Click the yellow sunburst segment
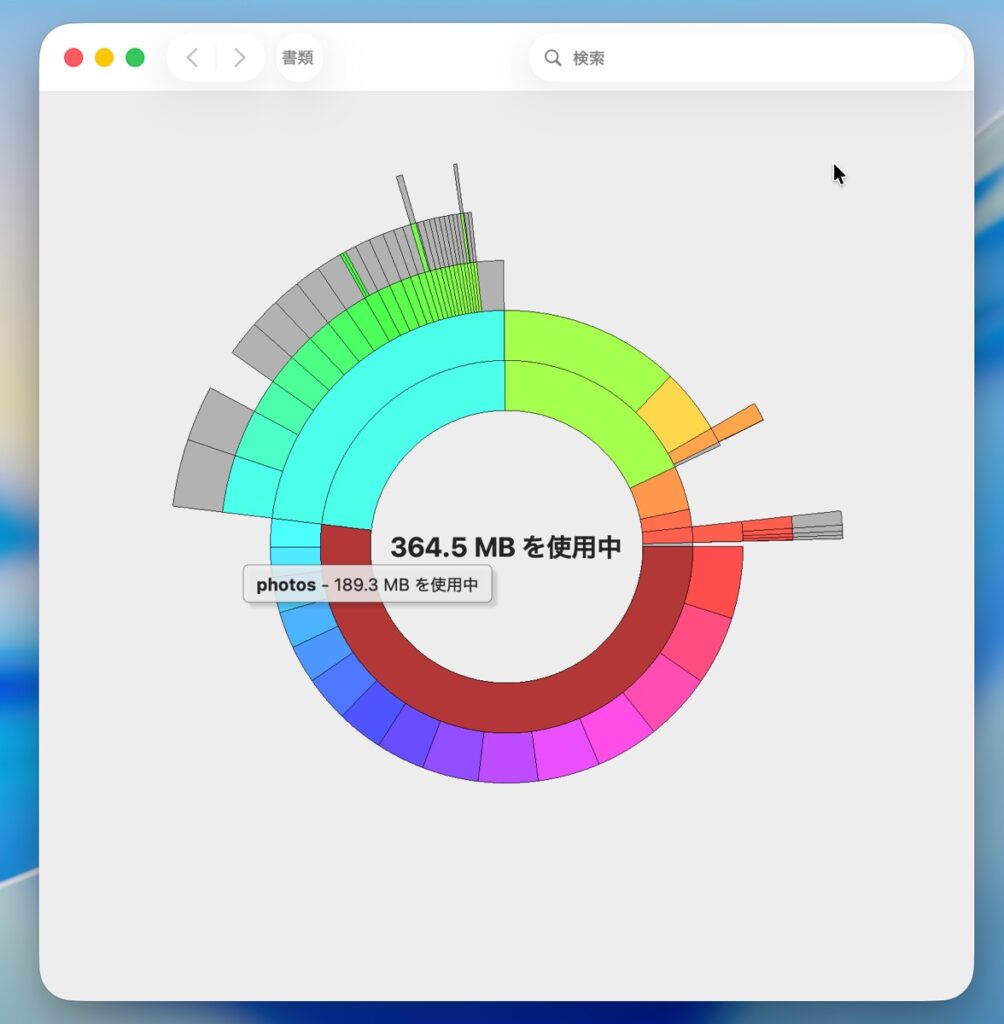Viewport: 1004px width, 1024px height. pos(672,415)
